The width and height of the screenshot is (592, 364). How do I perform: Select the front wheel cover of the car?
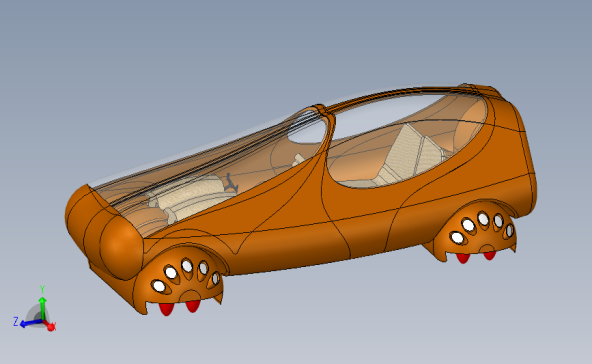coord(181,278)
